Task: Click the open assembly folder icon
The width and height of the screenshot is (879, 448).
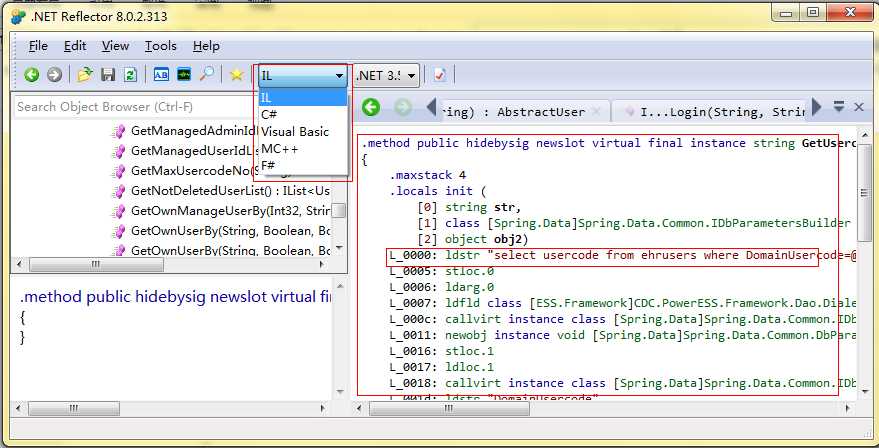Action: pyautogui.click(x=85, y=75)
